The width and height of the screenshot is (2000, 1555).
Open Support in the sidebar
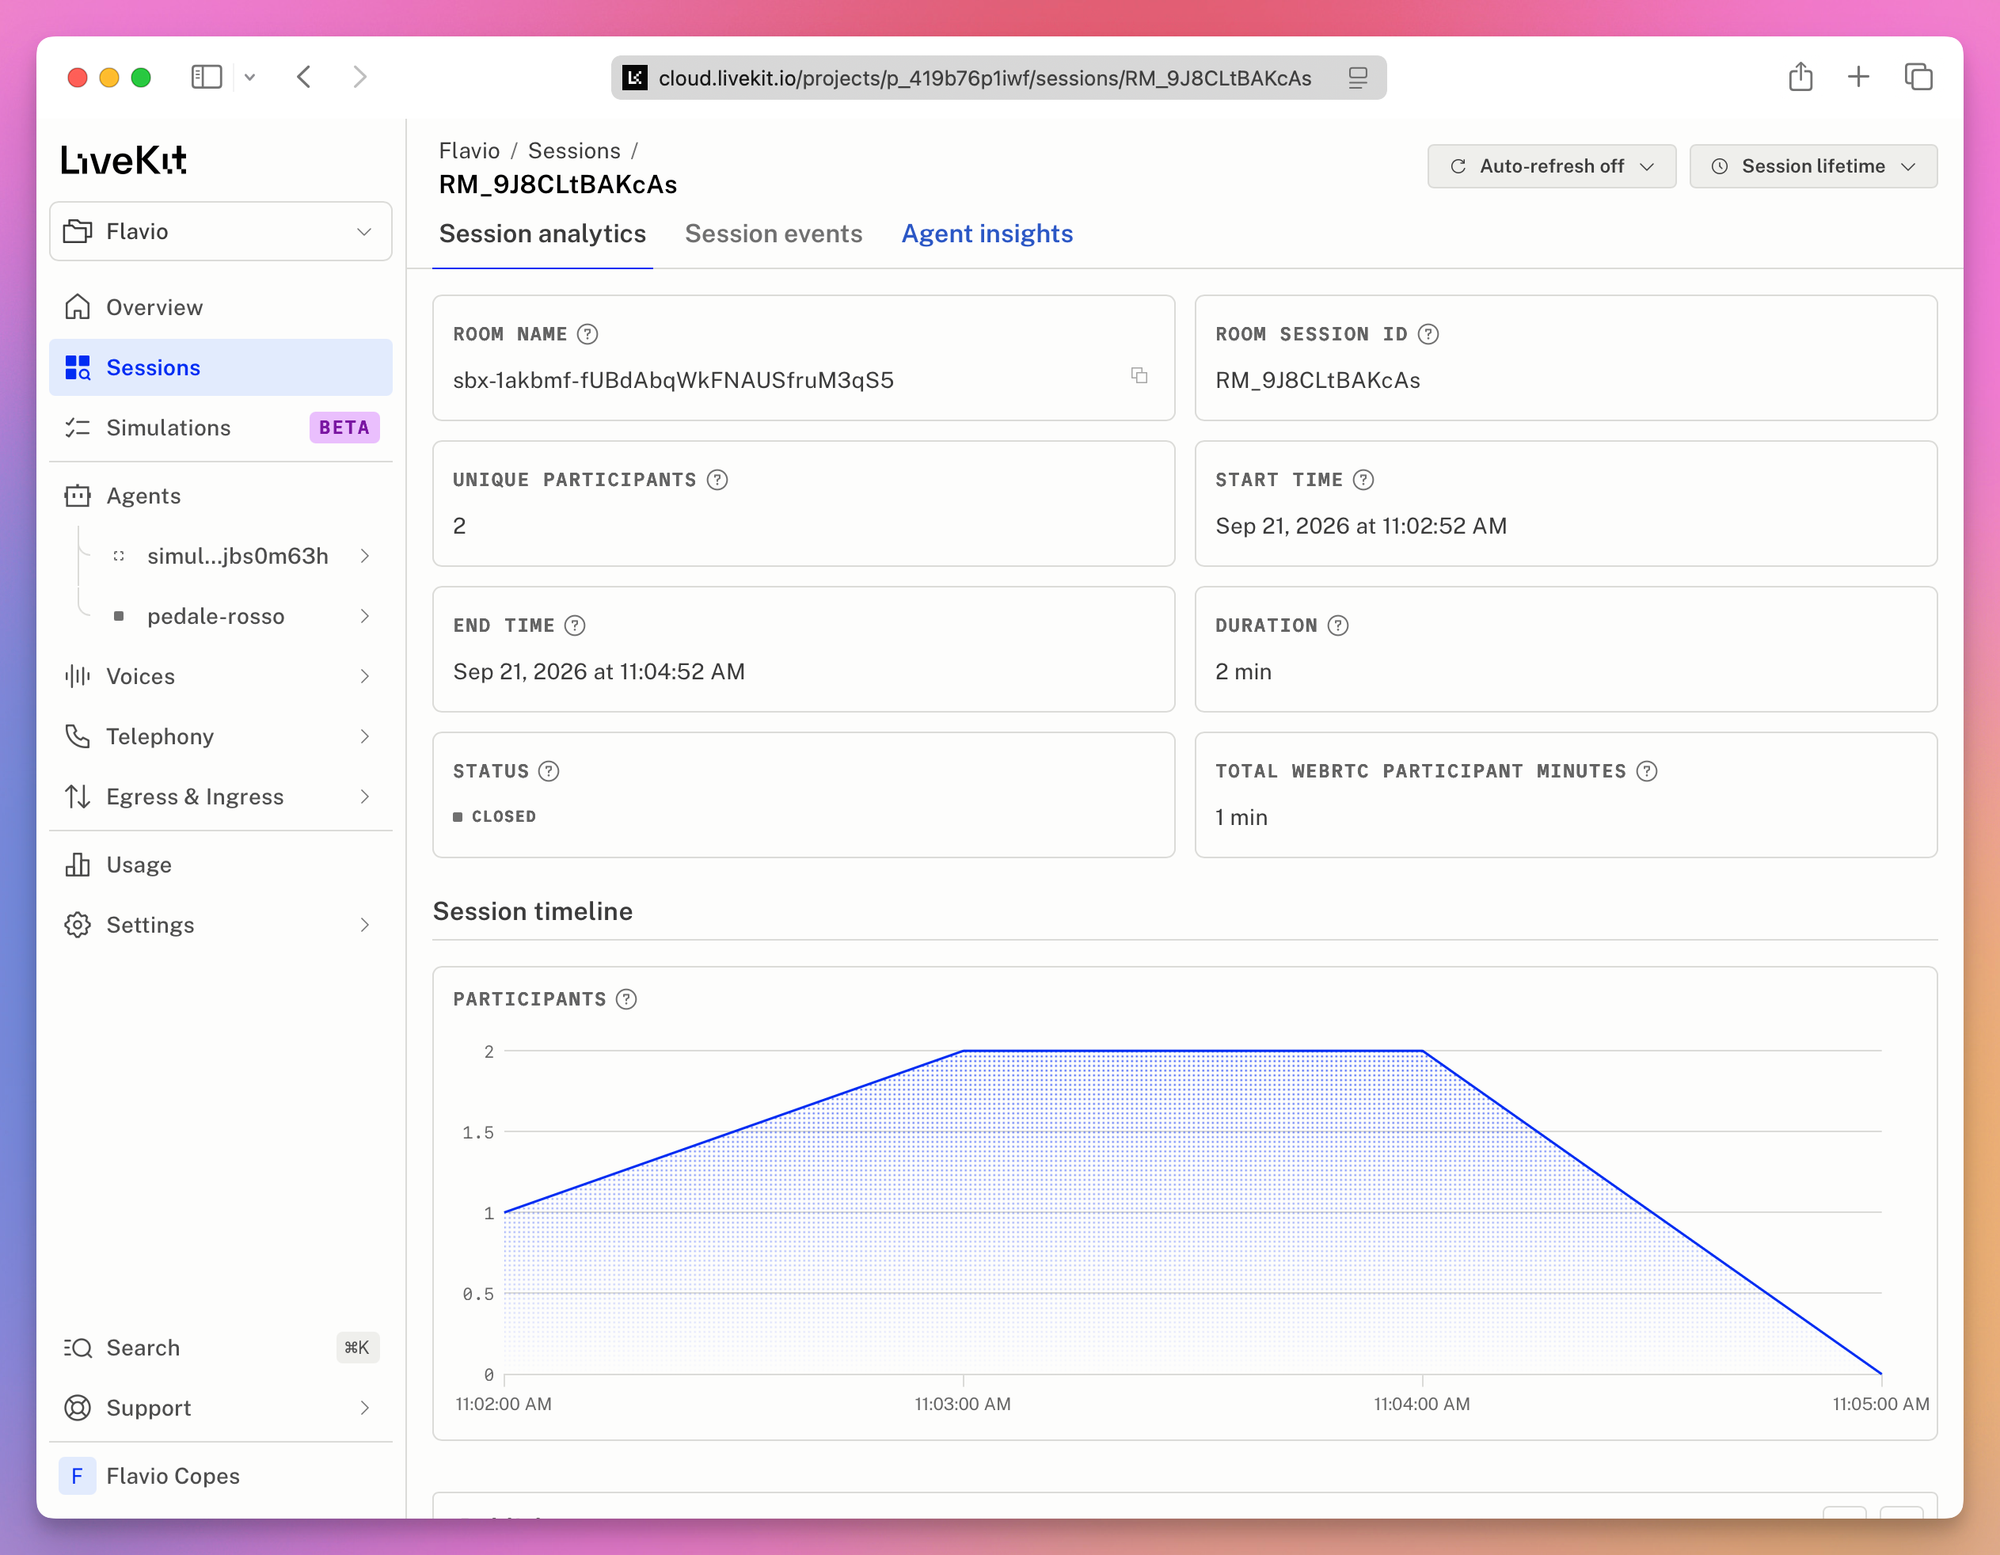coord(220,1408)
